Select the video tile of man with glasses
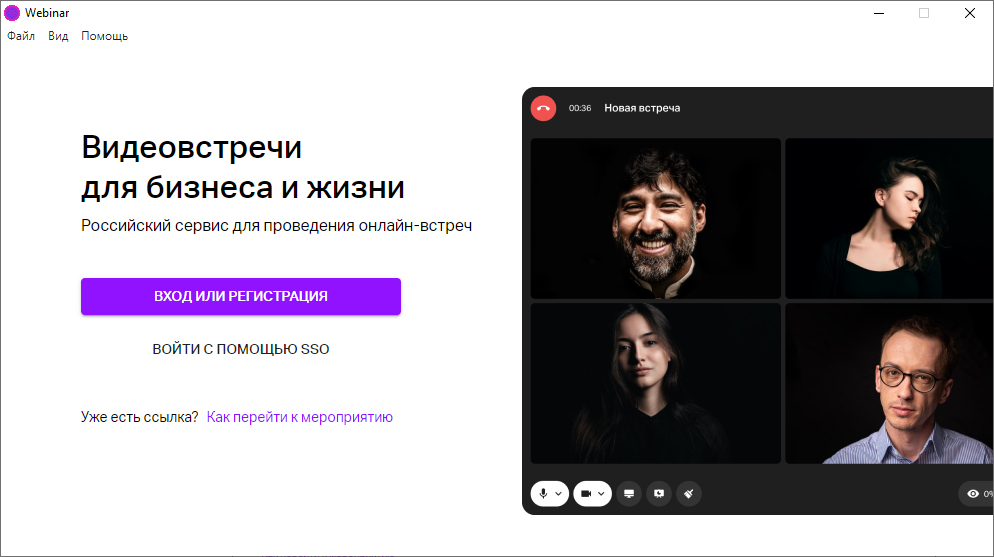 pos(889,383)
